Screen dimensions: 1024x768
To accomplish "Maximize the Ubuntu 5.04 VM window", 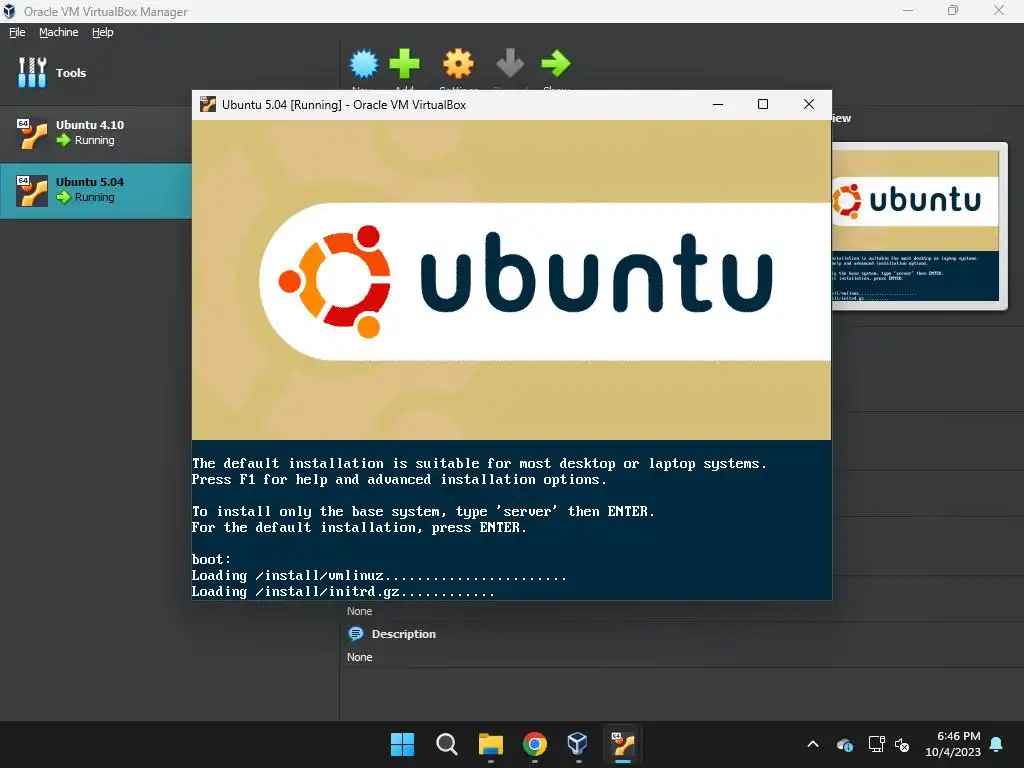I will pos(763,104).
